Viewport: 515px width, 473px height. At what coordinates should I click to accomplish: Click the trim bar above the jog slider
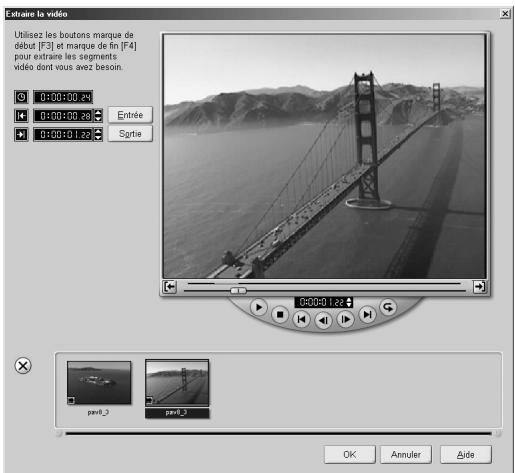pos(324,283)
